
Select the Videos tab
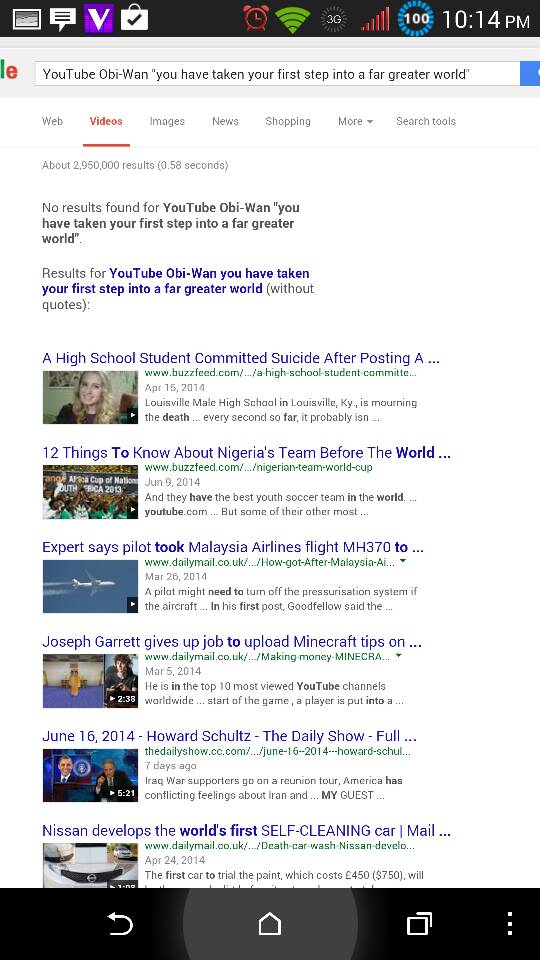[106, 121]
